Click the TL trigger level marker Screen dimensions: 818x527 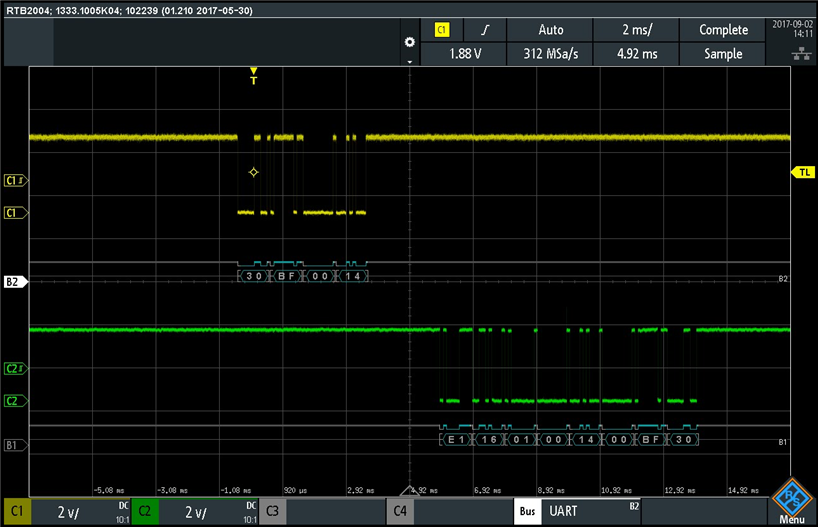point(804,173)
